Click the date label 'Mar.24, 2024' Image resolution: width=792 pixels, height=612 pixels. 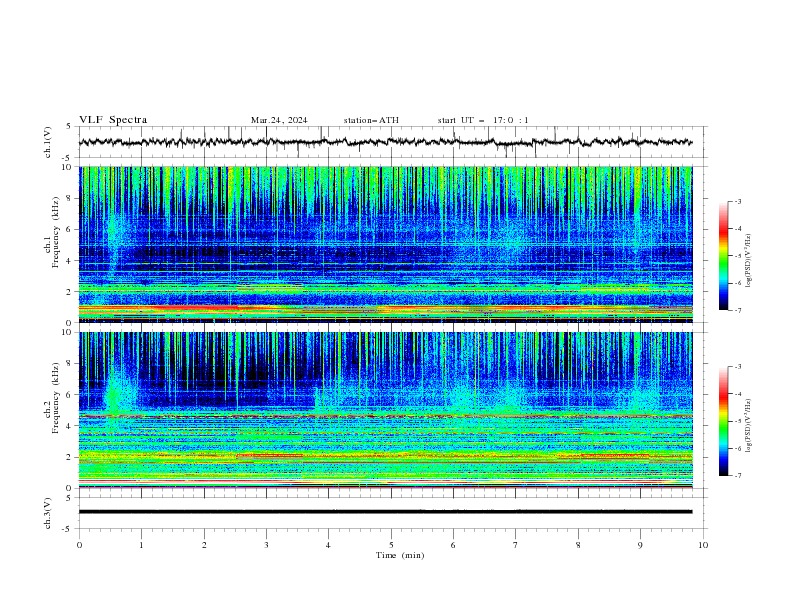tap(279, 120)
